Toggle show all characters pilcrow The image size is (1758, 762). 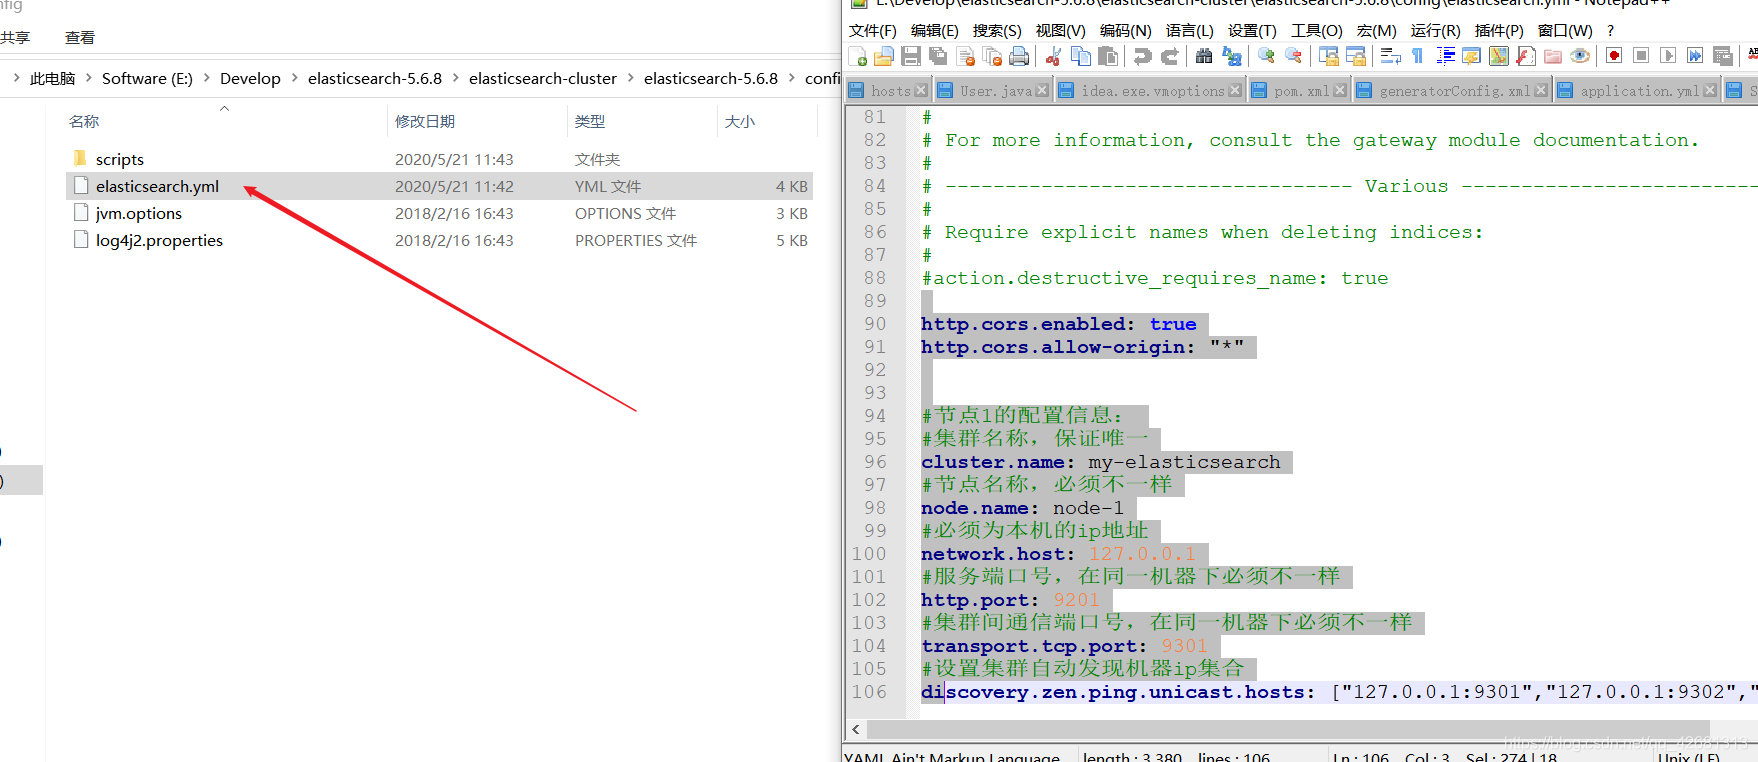[x=1417, y=56]
